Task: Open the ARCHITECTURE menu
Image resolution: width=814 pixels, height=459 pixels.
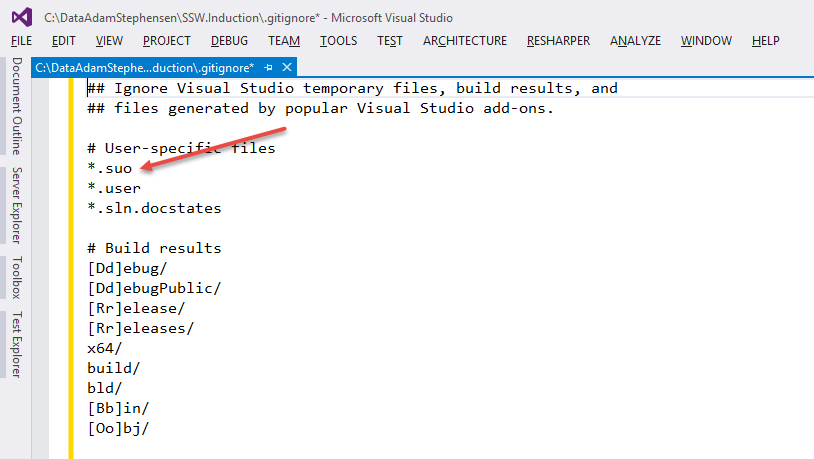Action: click(464, 41)
